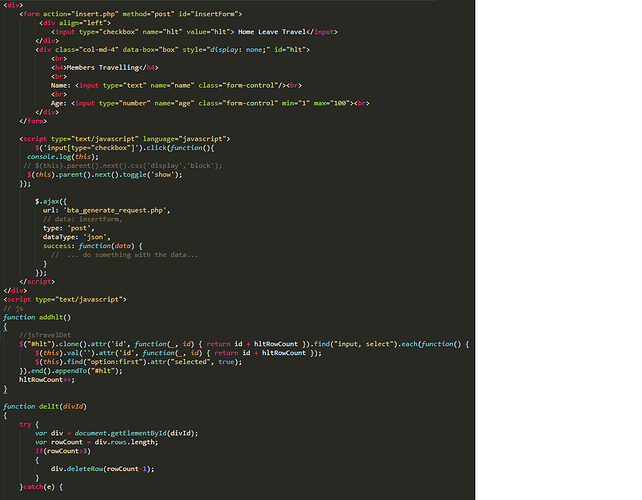Click the class="col-md-4" attribute
Image resolution: width=642 pixels, height=500 pixels.
click(x=87, y=50)
